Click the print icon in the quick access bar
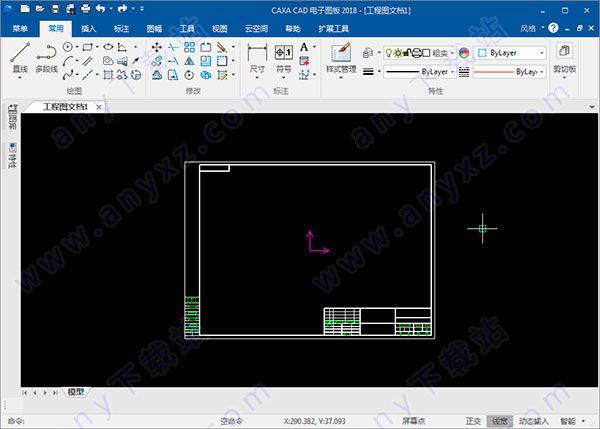This screenshot has height=429, width=600. pyautogui.click(x=86, y=8)
